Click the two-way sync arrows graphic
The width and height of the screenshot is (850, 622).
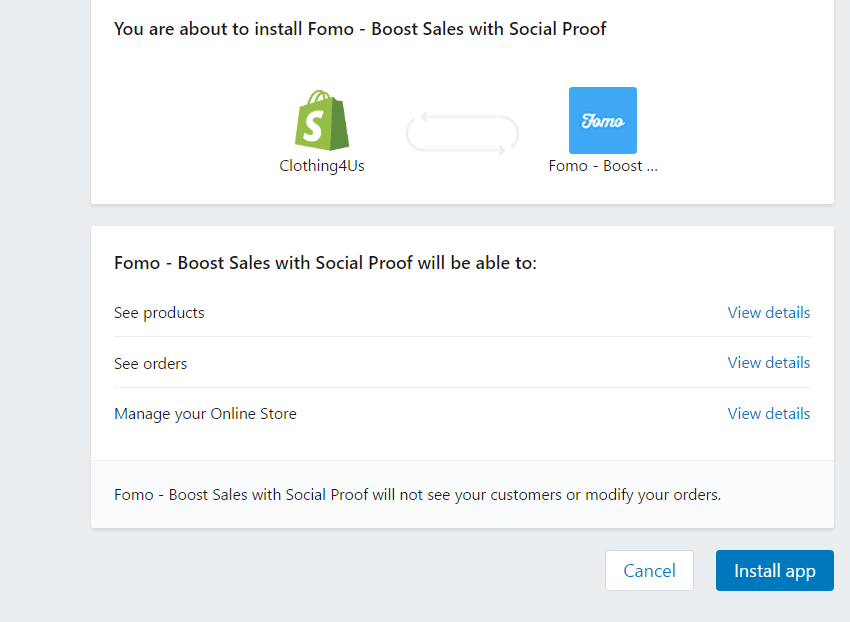462,133
